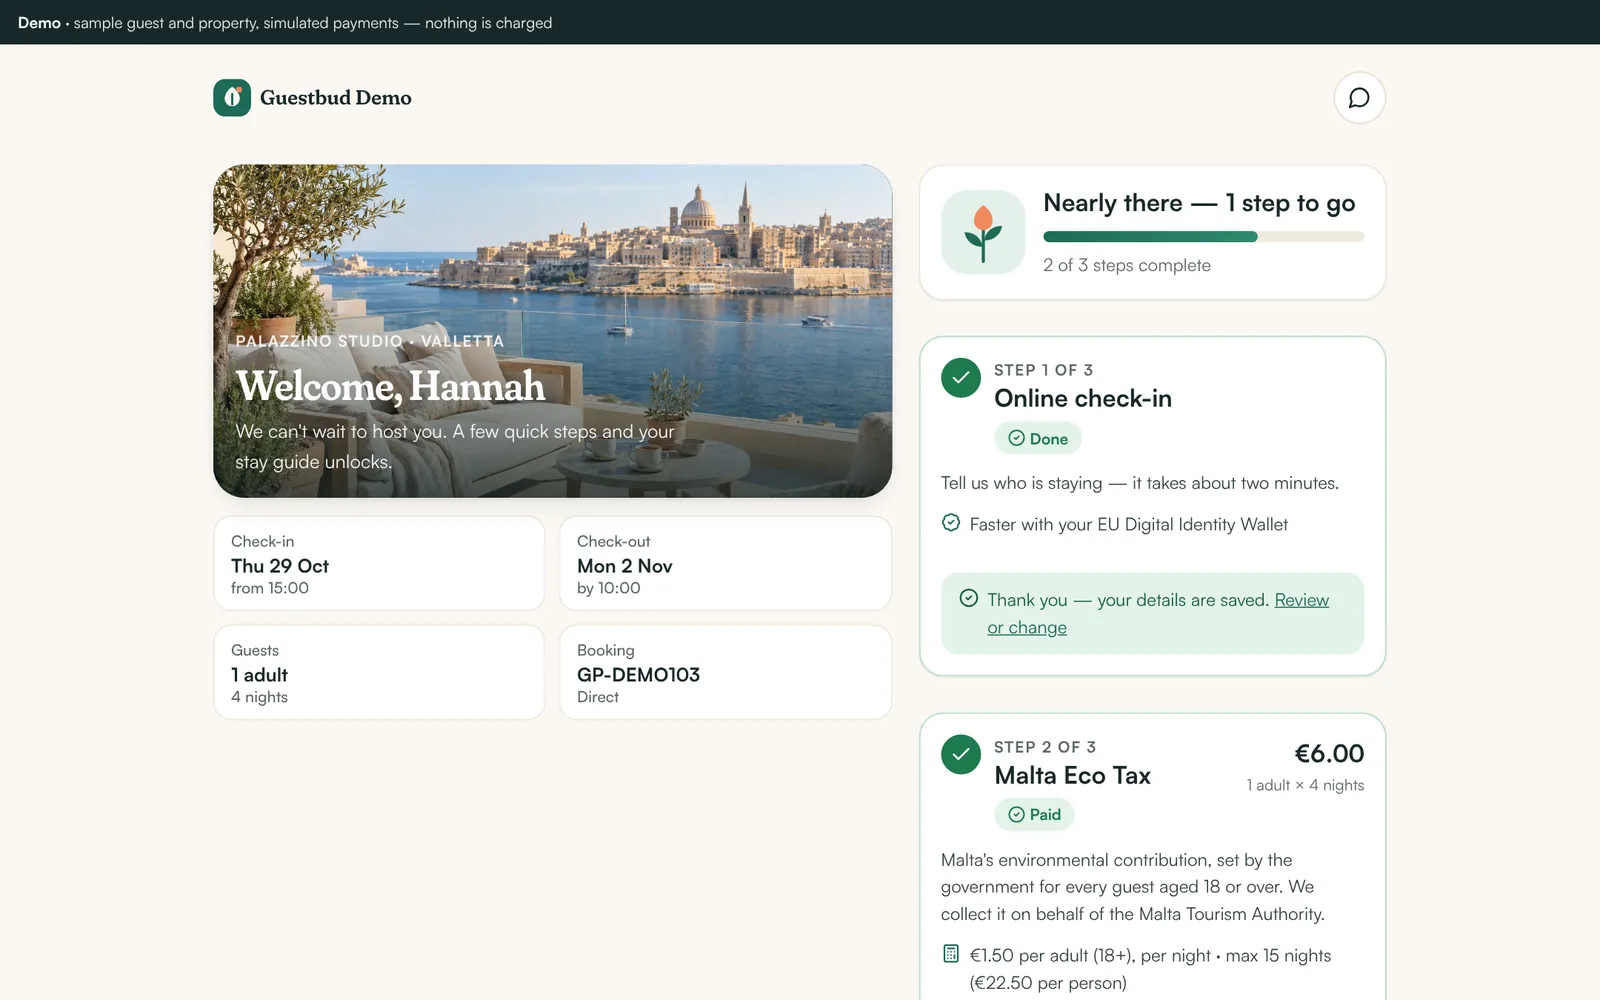Click the Done status badge
Viewport: 1600px width, 1000px height.
(x=1038, y=438)
